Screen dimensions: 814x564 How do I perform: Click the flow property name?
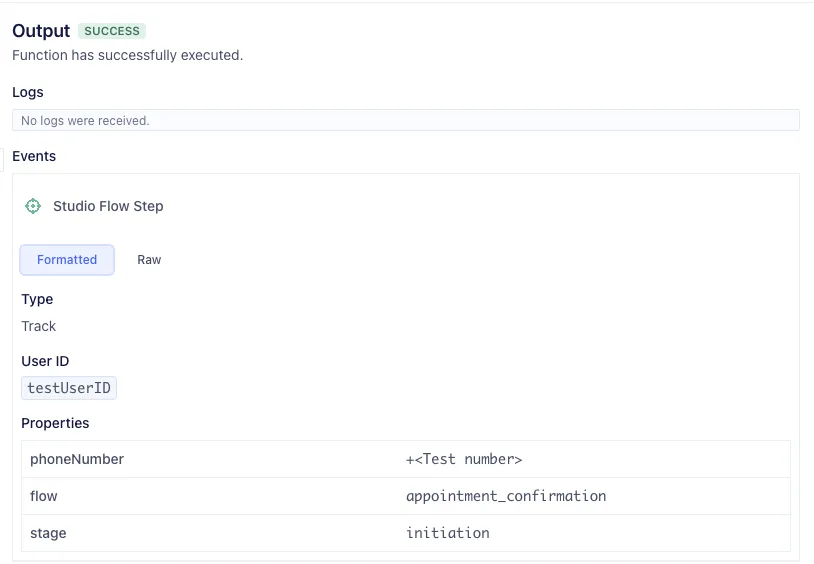(44, 496)
